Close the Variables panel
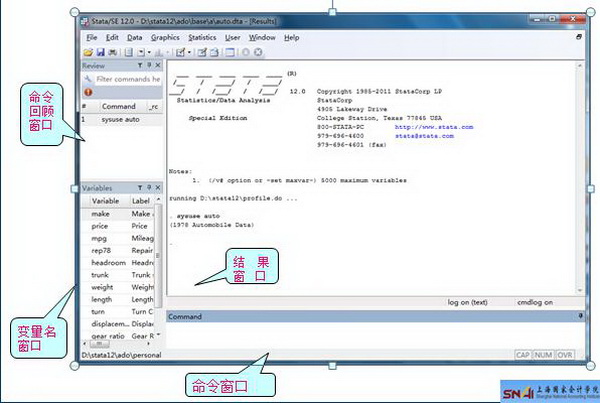This screenshot has height=403, width=600. (x=157, y=188)
